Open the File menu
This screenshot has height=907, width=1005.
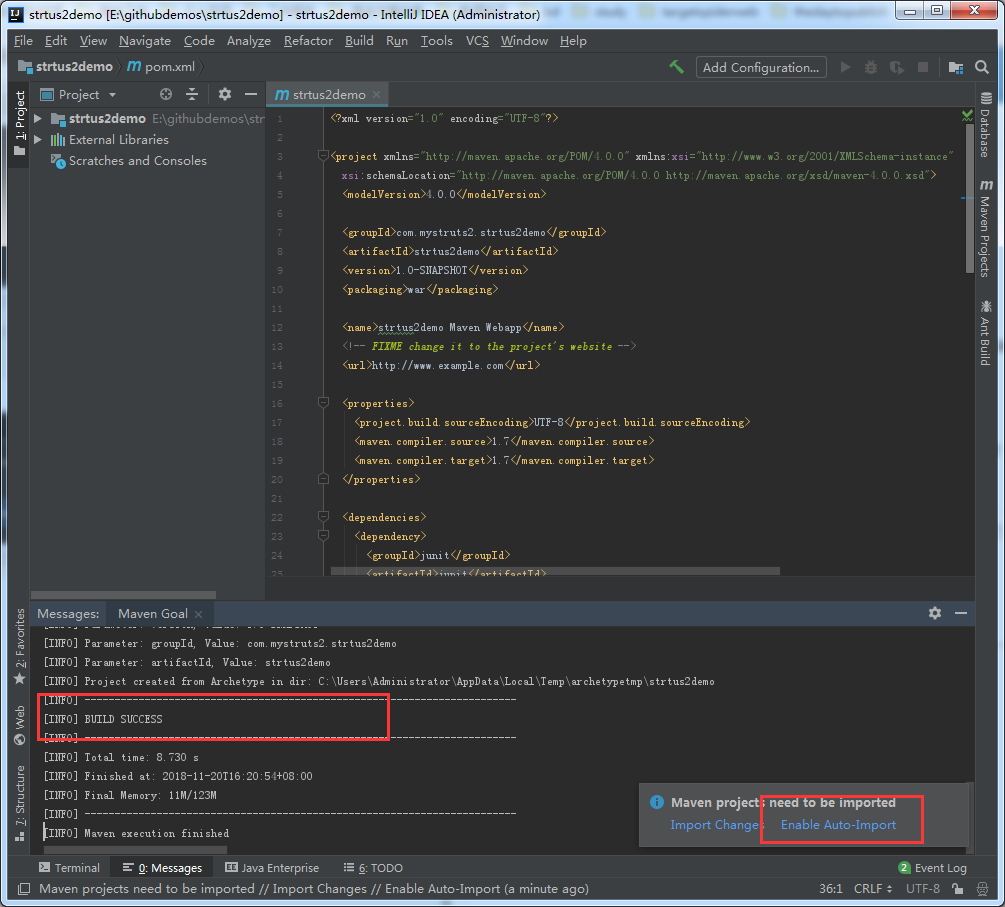pyautogui.click(x=23, y=40)
